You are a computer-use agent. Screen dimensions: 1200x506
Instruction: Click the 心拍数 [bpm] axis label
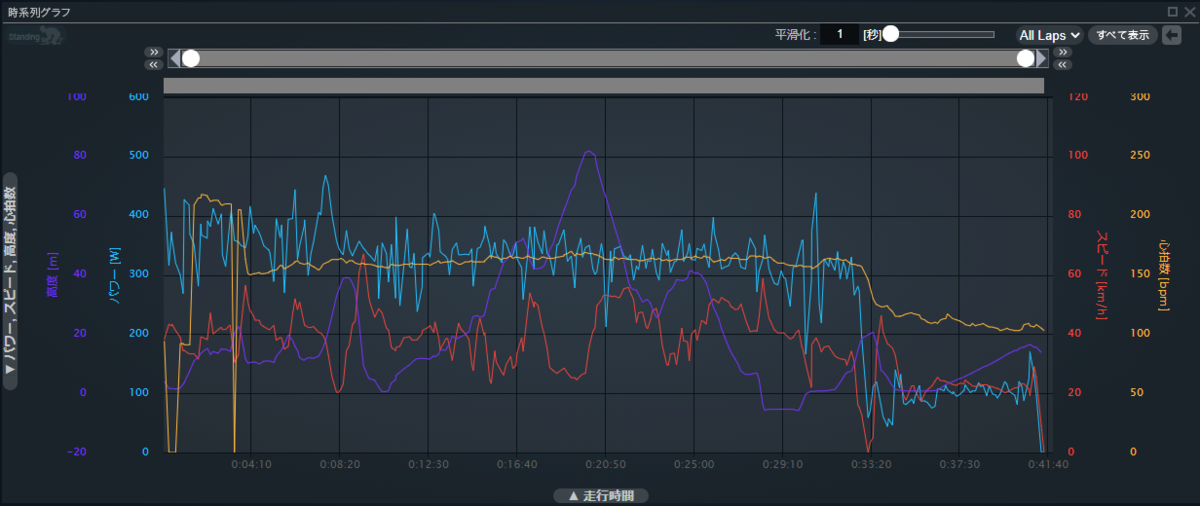[1165, 274]
